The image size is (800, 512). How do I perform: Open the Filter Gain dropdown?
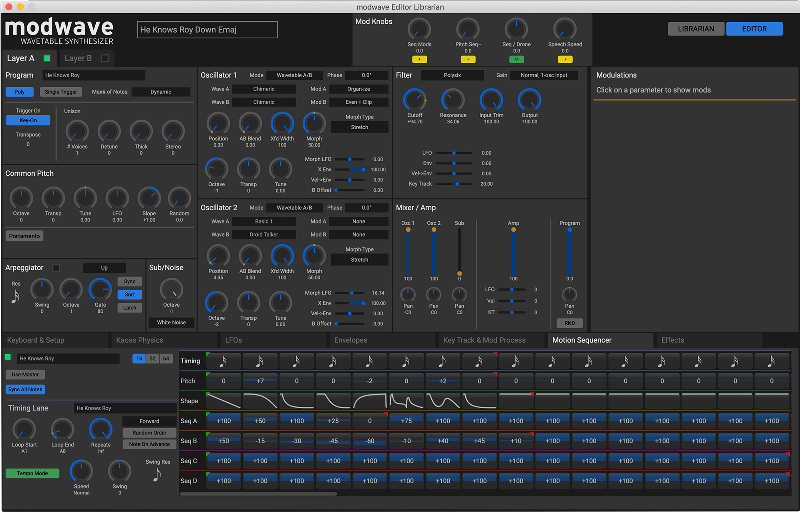543,75
